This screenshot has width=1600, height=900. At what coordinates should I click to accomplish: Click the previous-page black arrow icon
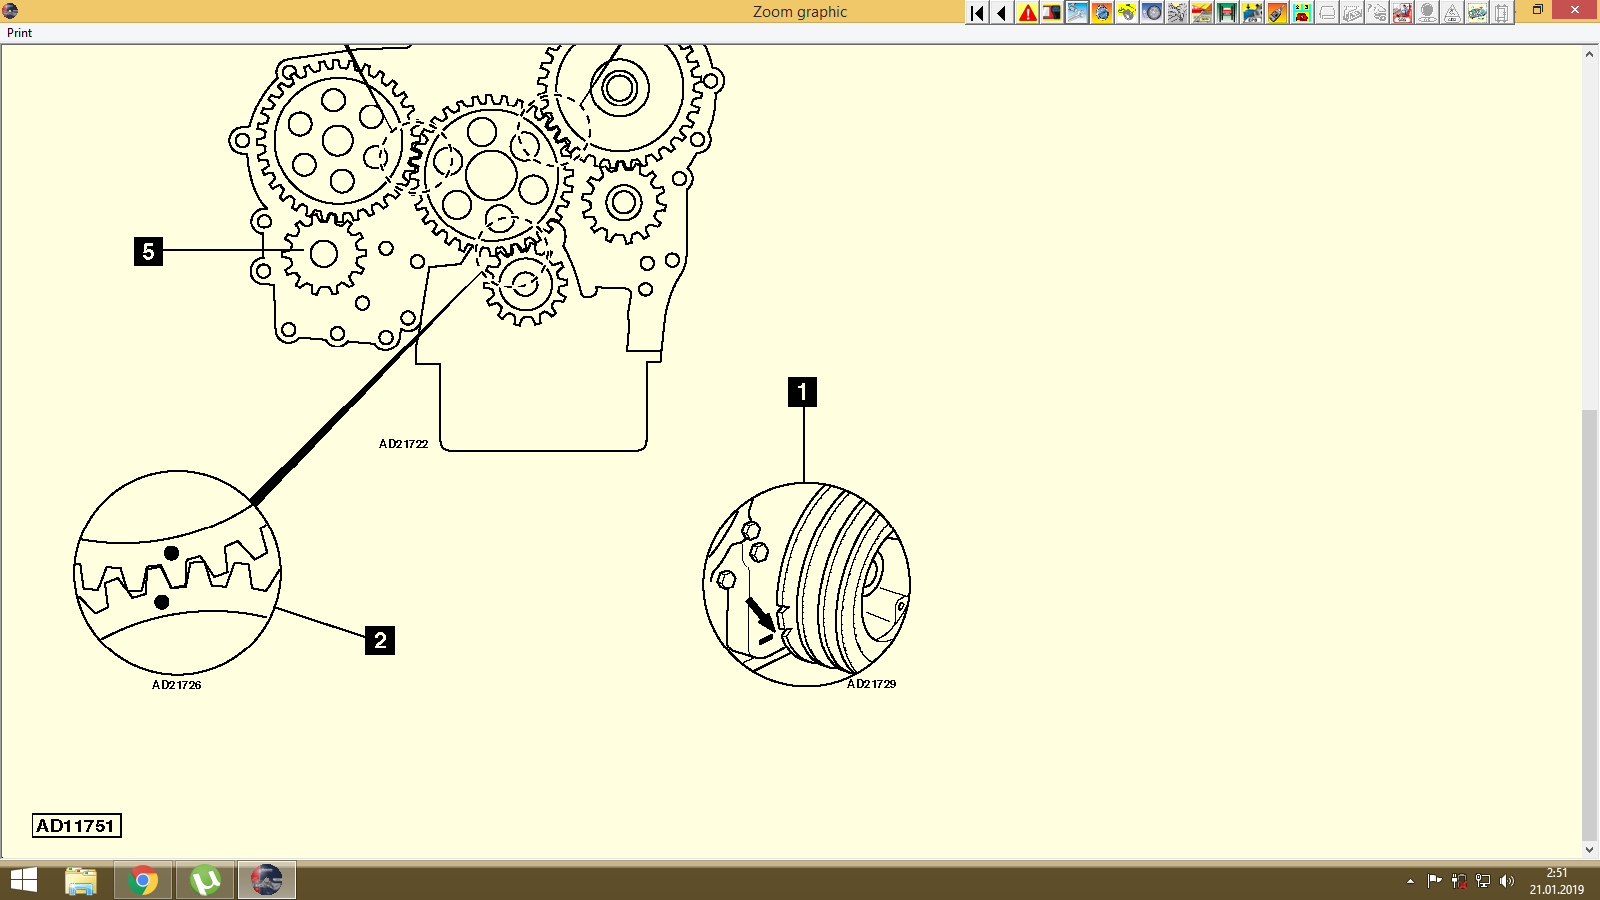pos(1002,13)
